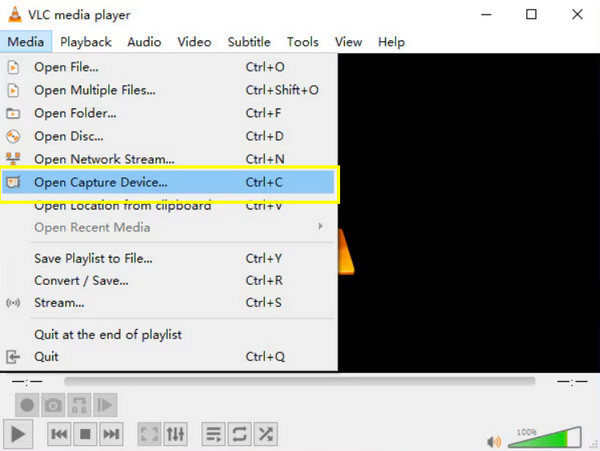Choose Stream... menu entry
The image size is (600, 451).
coord(168,303)
